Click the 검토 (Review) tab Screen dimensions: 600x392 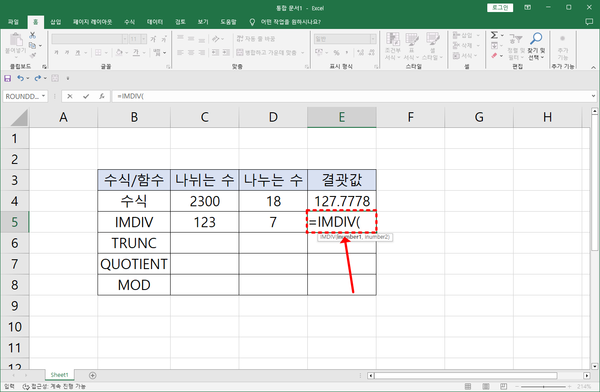[x=180, y=22]
